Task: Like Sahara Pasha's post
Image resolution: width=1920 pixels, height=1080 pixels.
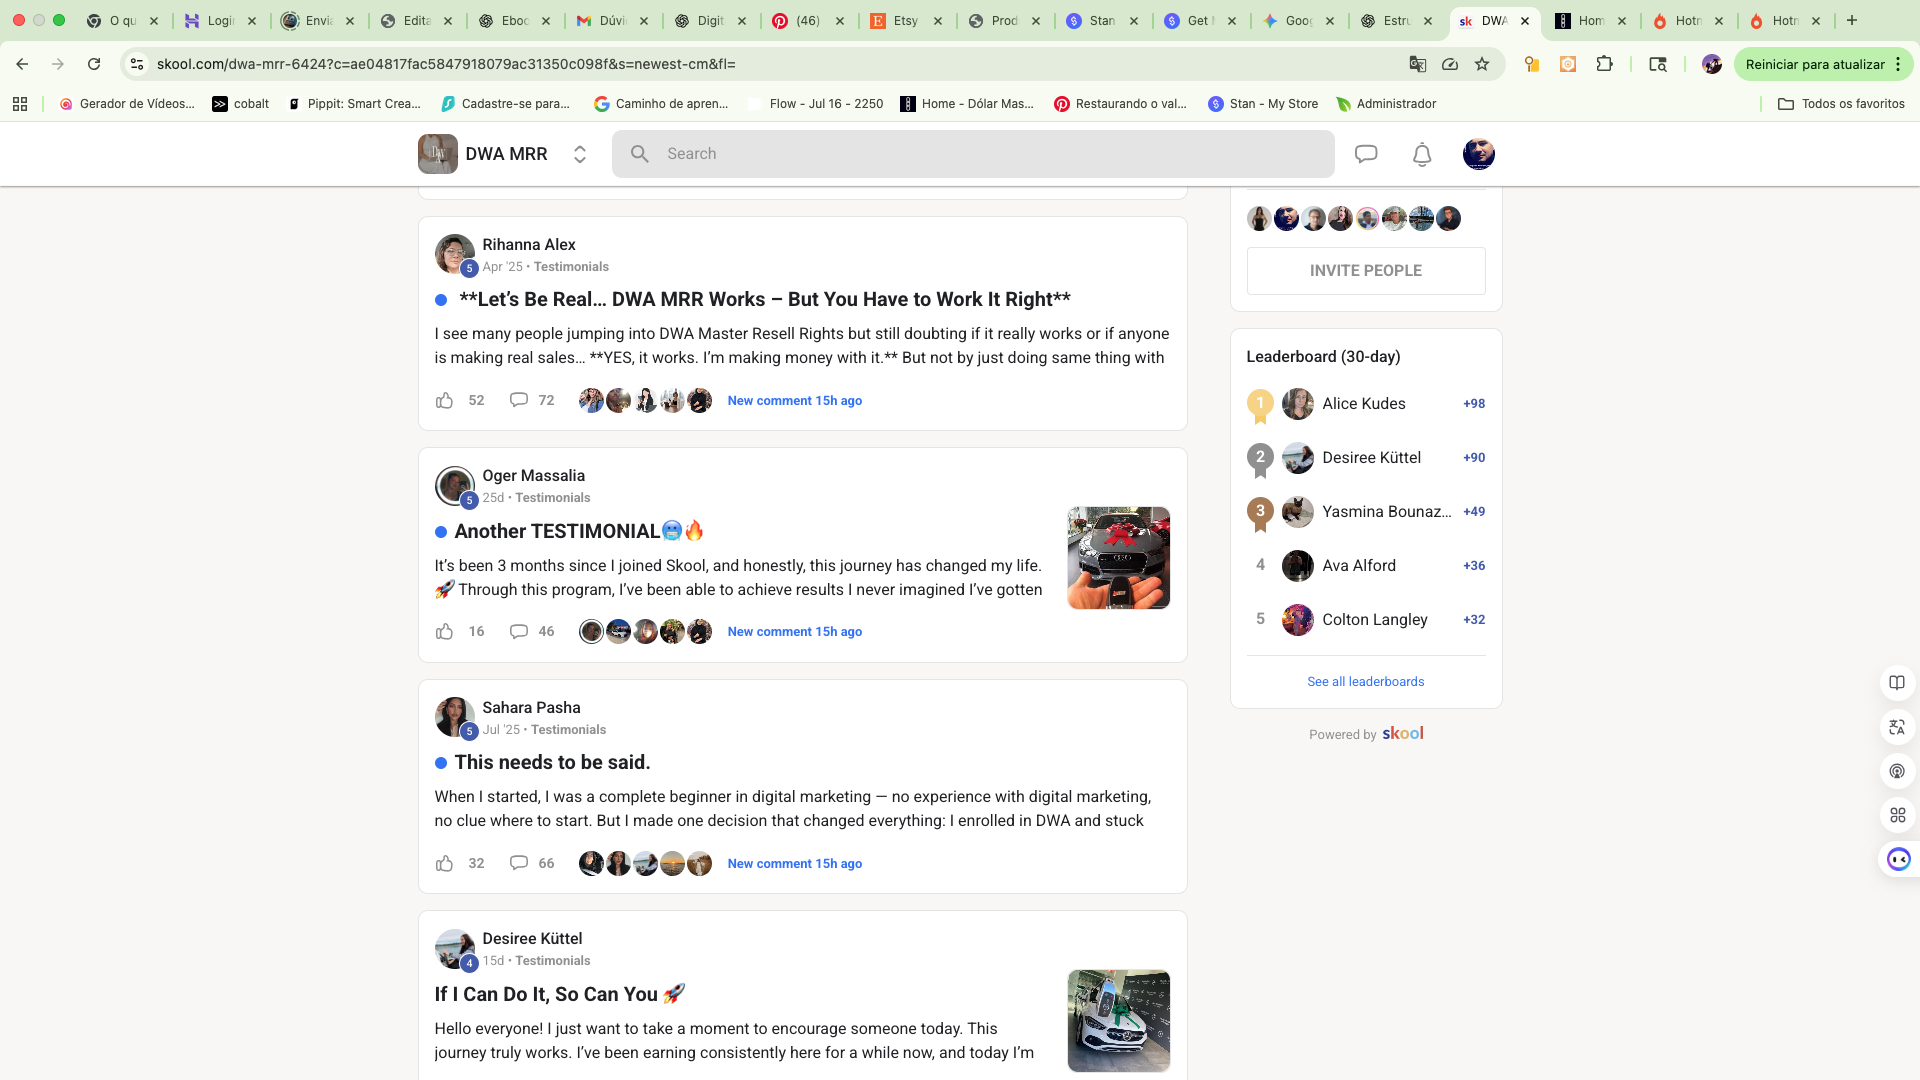Action: point(445,864)
